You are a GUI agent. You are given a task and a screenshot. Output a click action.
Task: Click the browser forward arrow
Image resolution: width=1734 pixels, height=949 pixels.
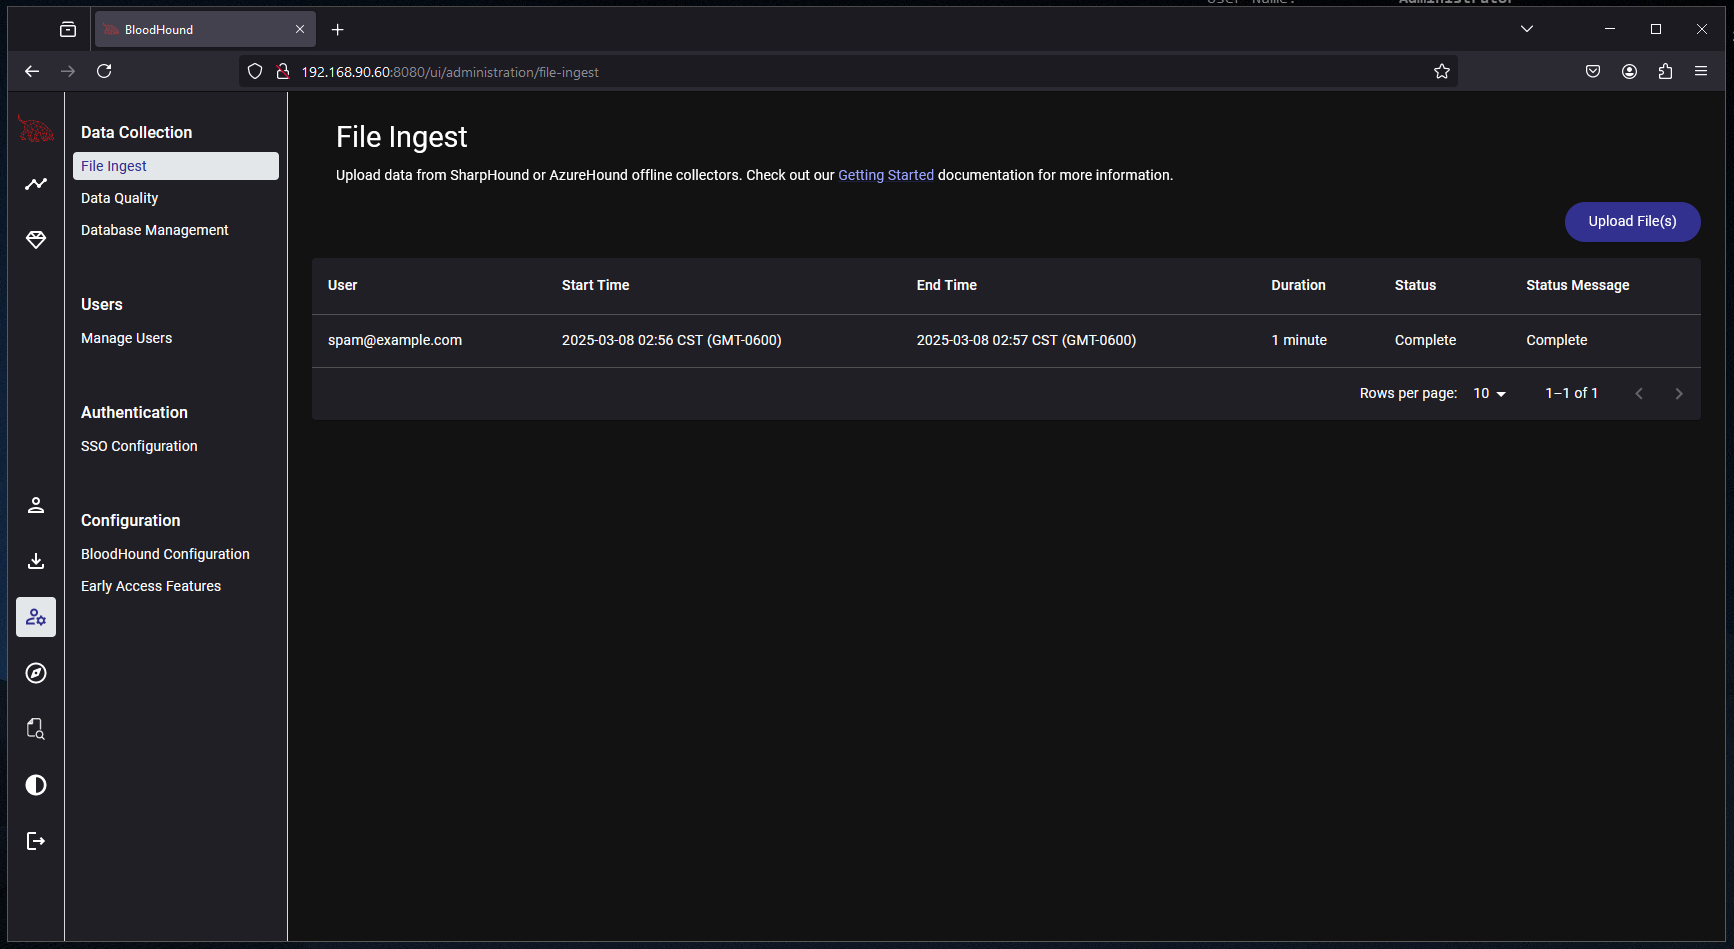tap(68, 71)
